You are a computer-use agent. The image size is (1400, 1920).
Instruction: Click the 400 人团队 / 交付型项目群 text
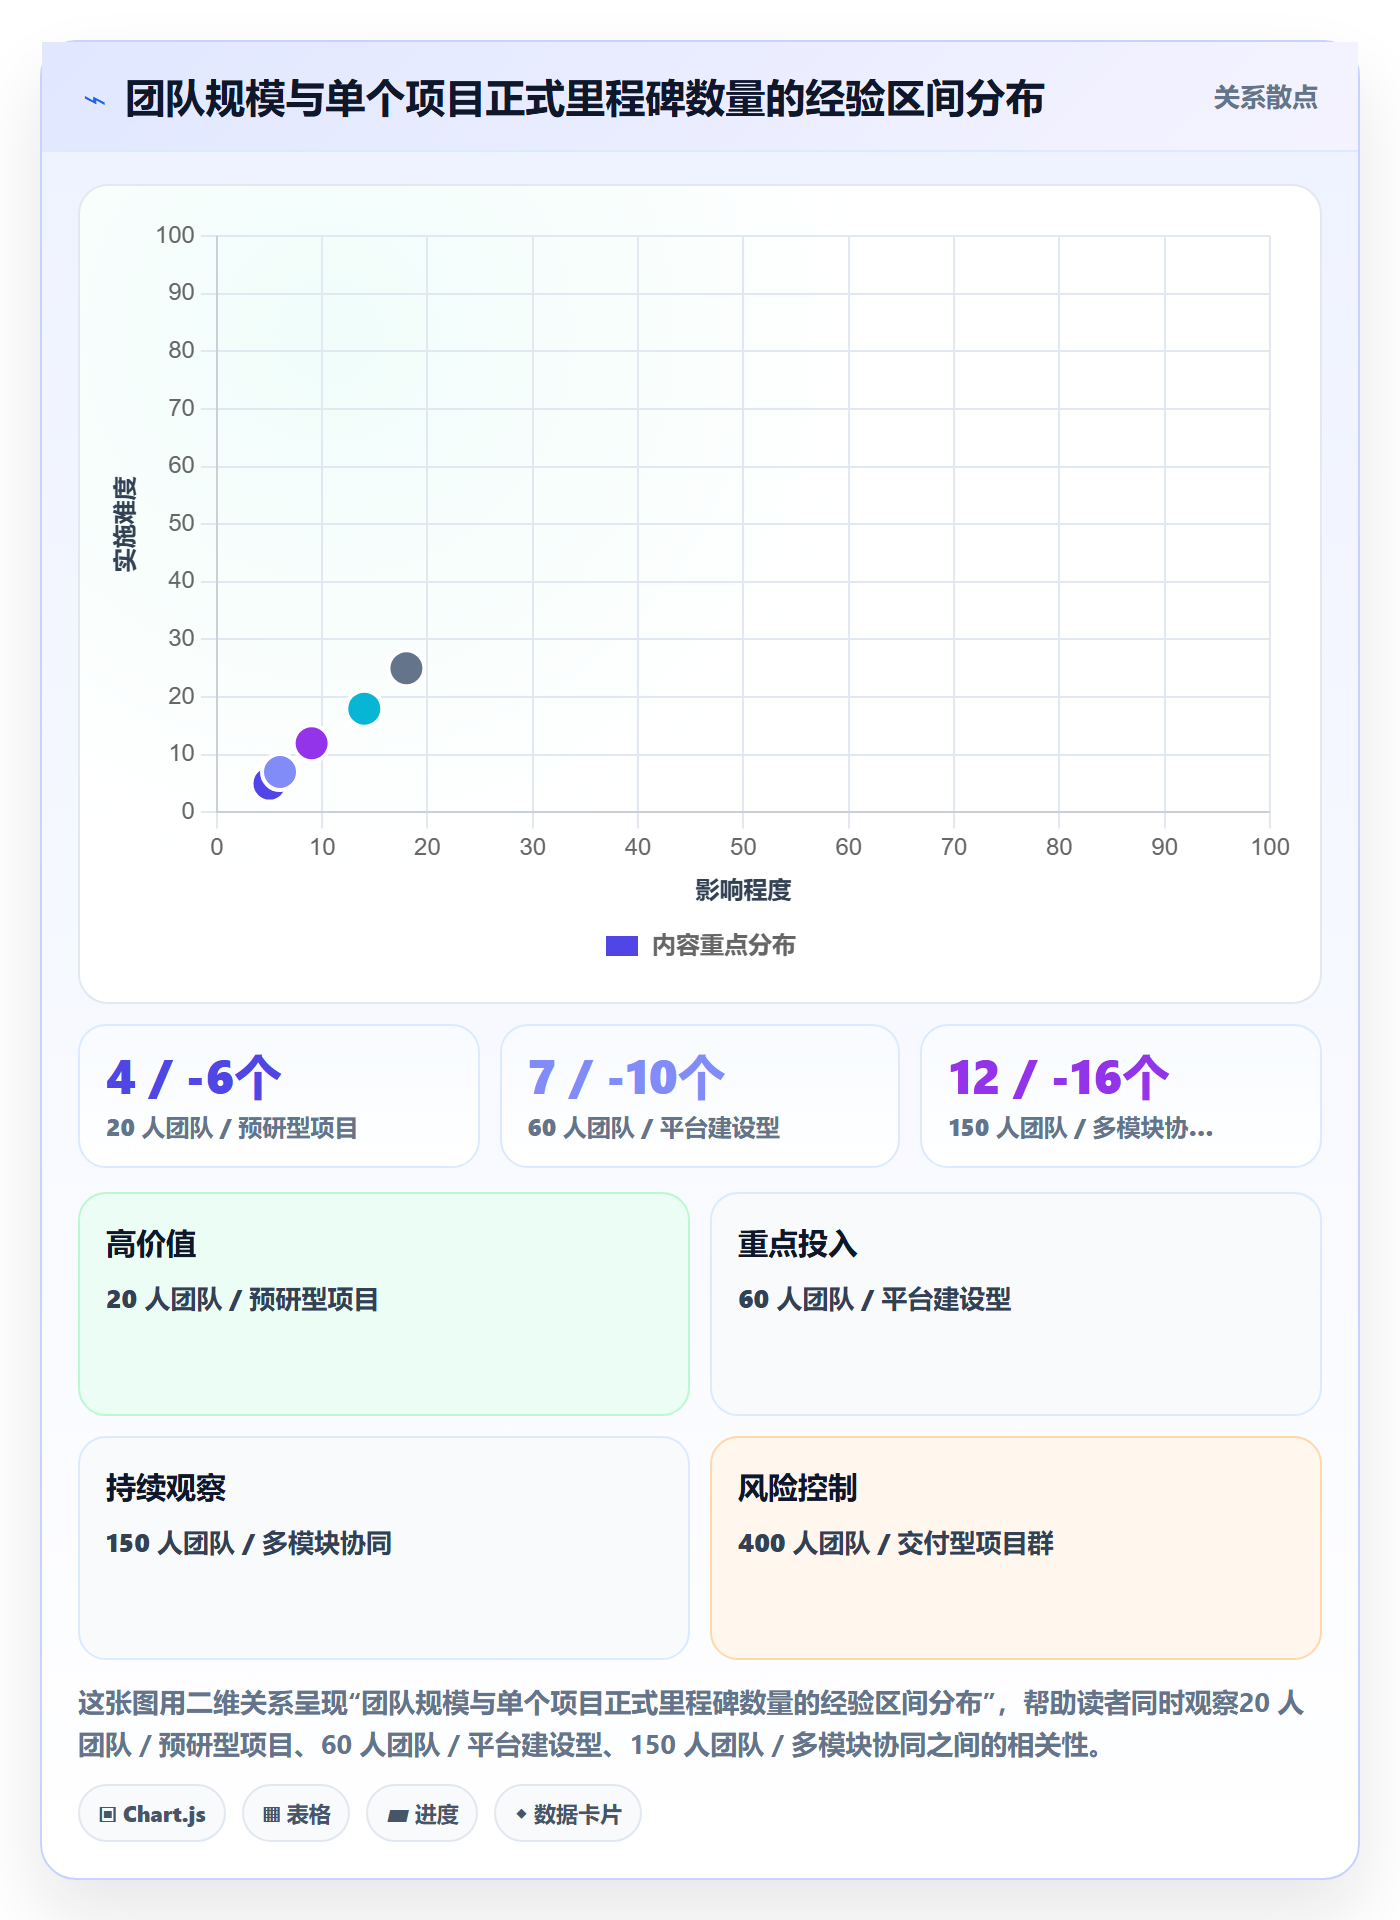coord(896,1544)
